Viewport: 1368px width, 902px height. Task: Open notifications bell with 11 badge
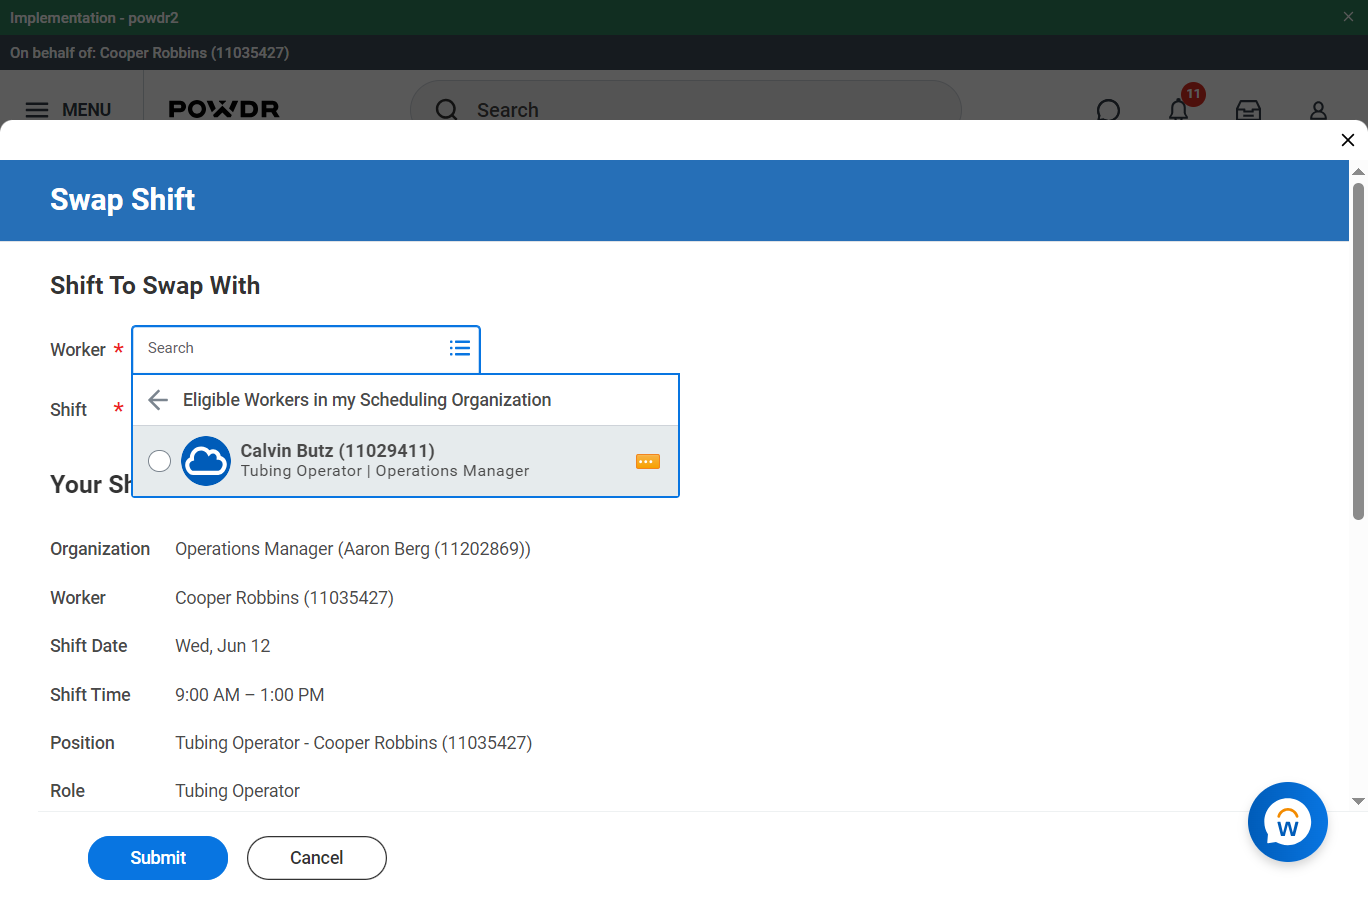click(1179, 109)
